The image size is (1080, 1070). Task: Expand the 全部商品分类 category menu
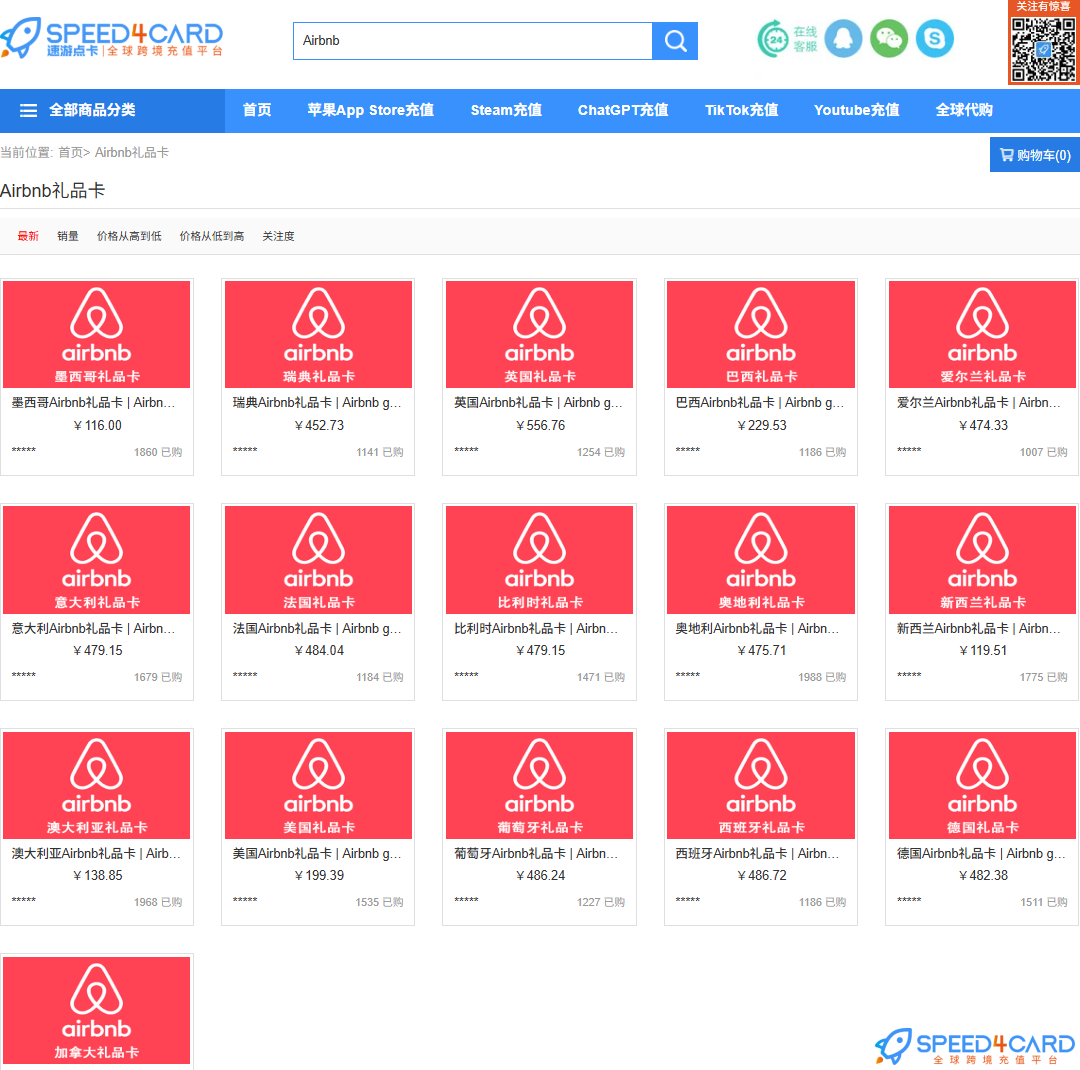(x=112, y=110)
